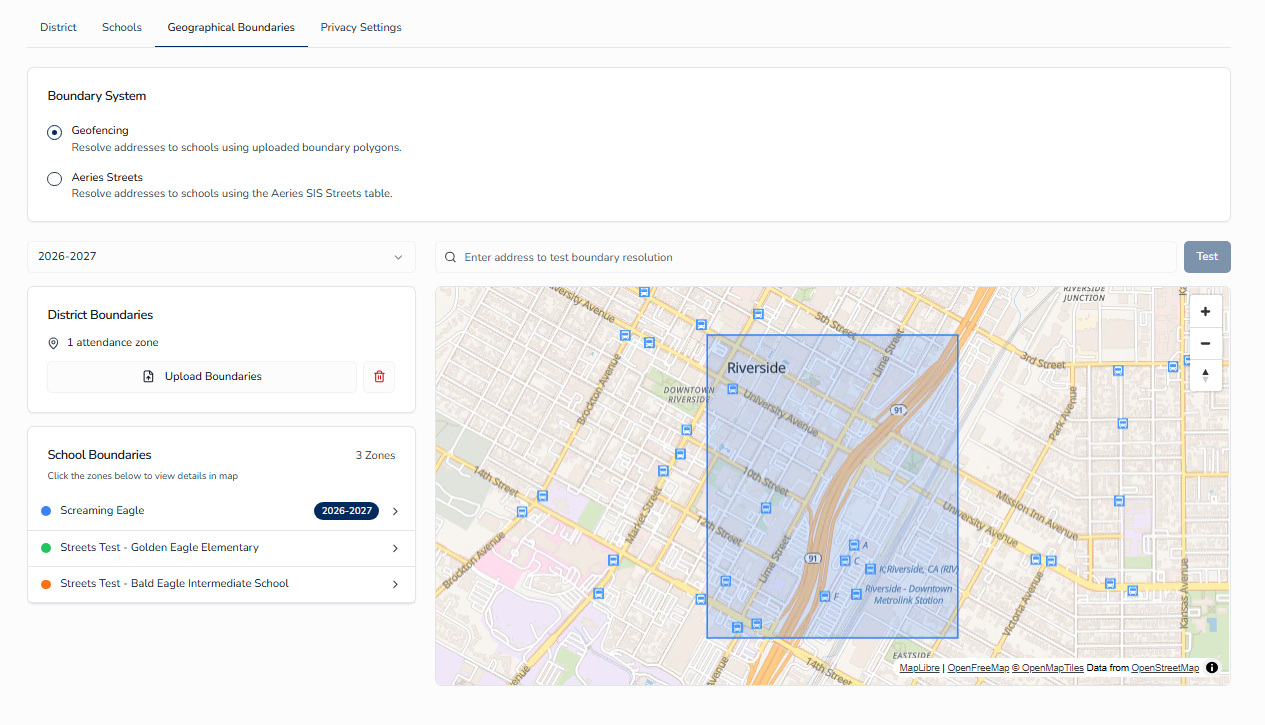
Task: Focus the address test input field
Action: (806, 257)
